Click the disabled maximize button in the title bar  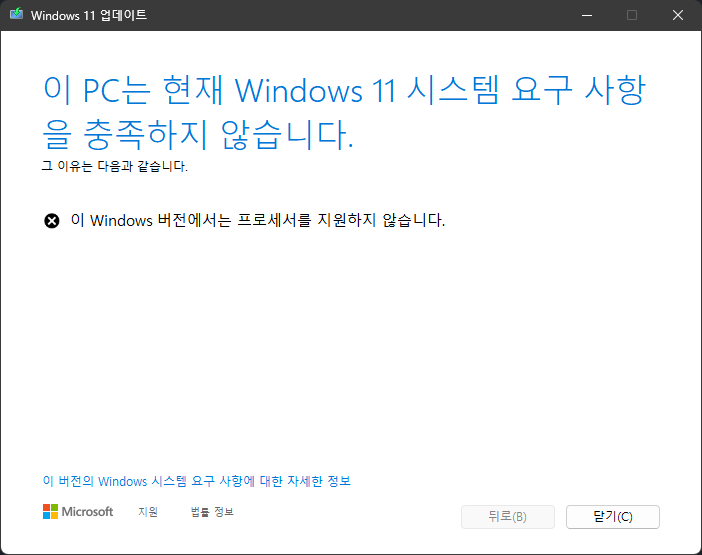point(632,15)
